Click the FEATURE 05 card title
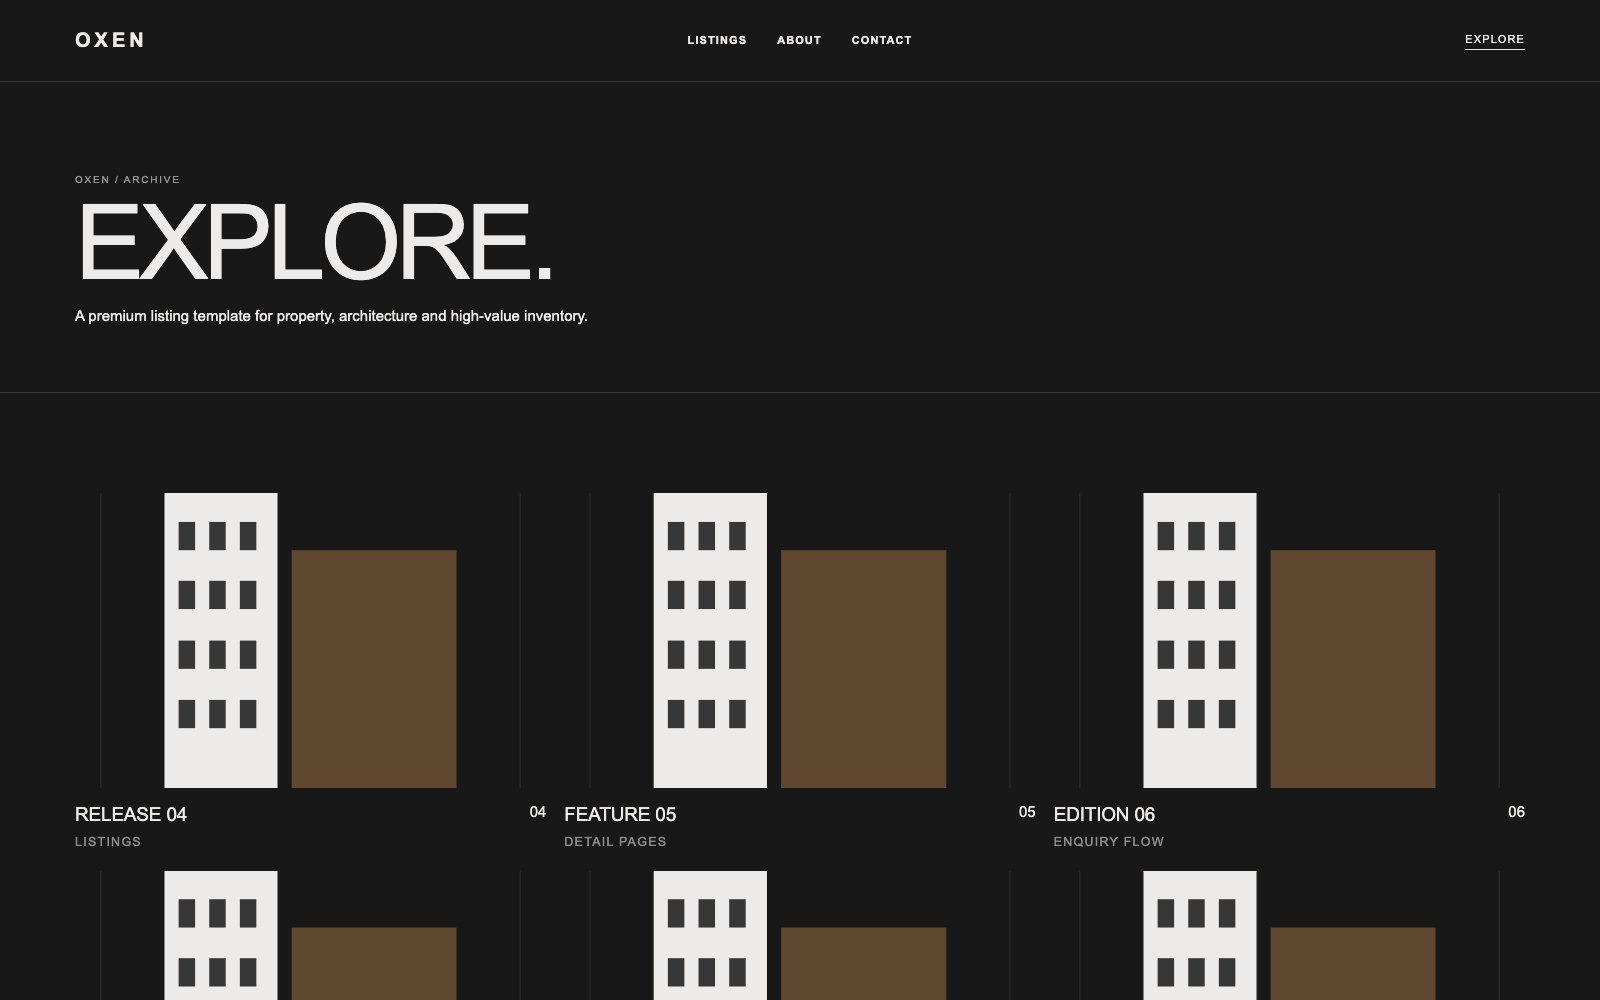Image resolution: width=1600 pixels, height=1000 pixels. click(x=620, y=815)
